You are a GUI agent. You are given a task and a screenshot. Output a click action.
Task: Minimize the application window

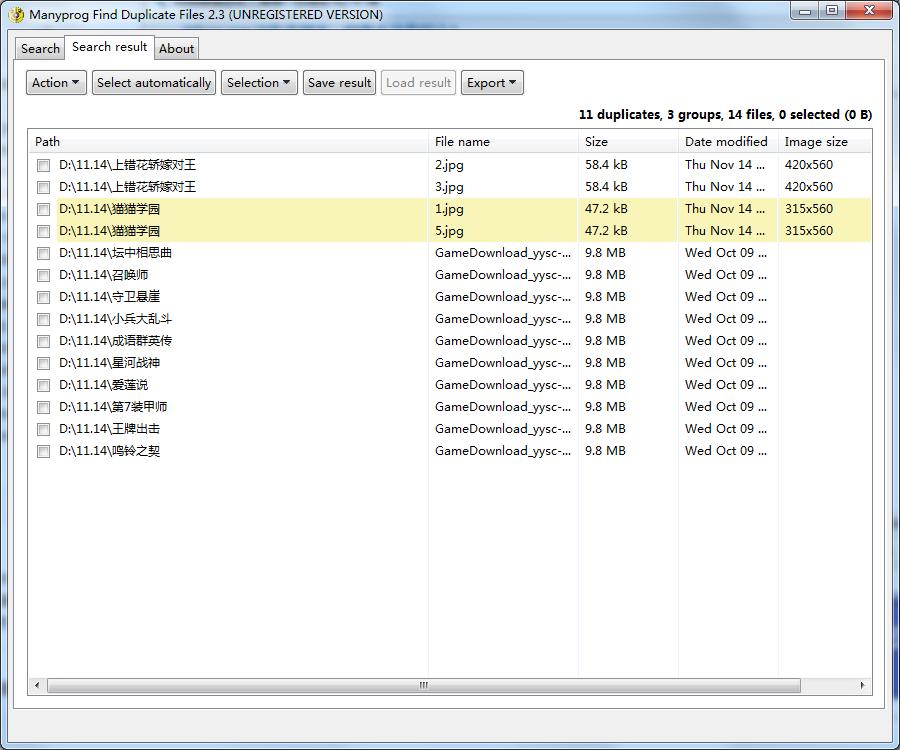805,11
